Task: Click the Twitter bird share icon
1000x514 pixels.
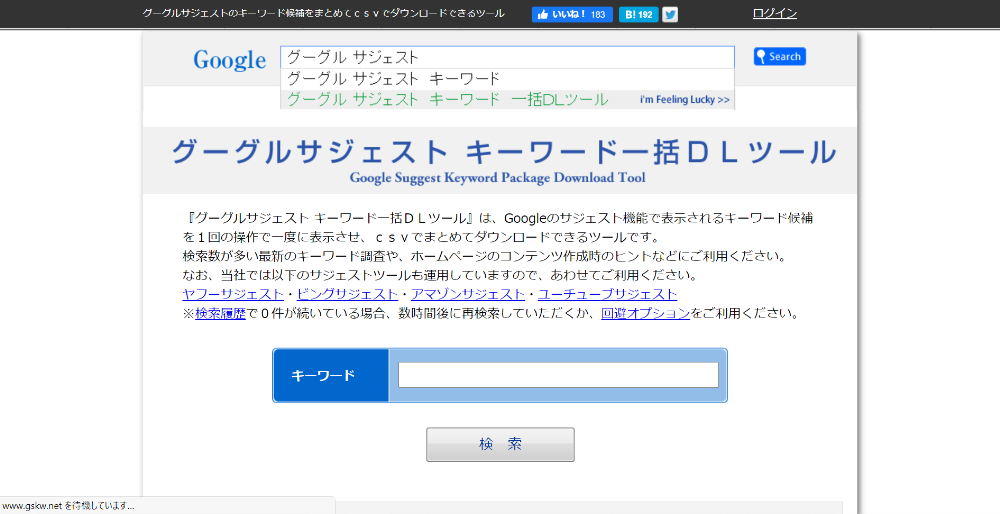Action: pyautogui.click(x=670, y=14)
